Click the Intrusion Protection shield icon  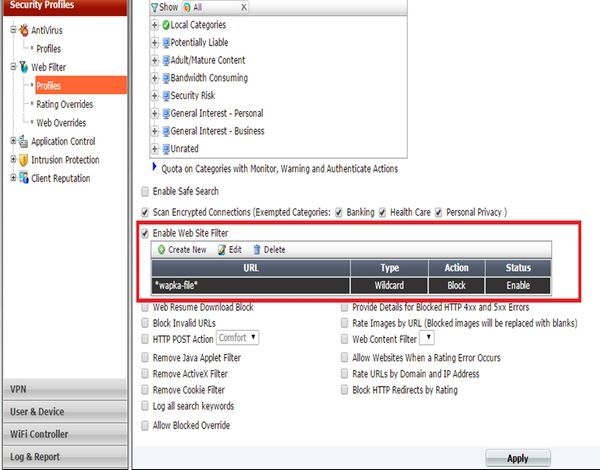[x=23, y=160]
